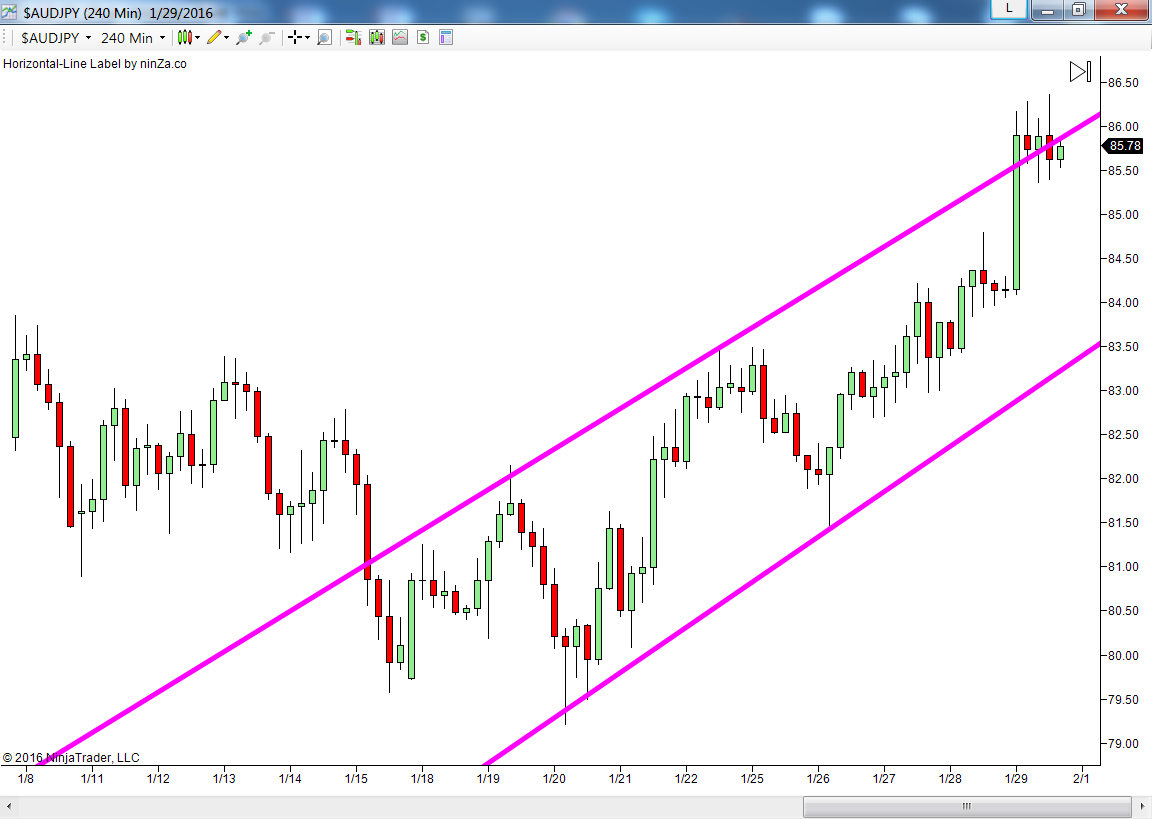
Task: Click the L link button in title bar
Action: pos(1009,9)
